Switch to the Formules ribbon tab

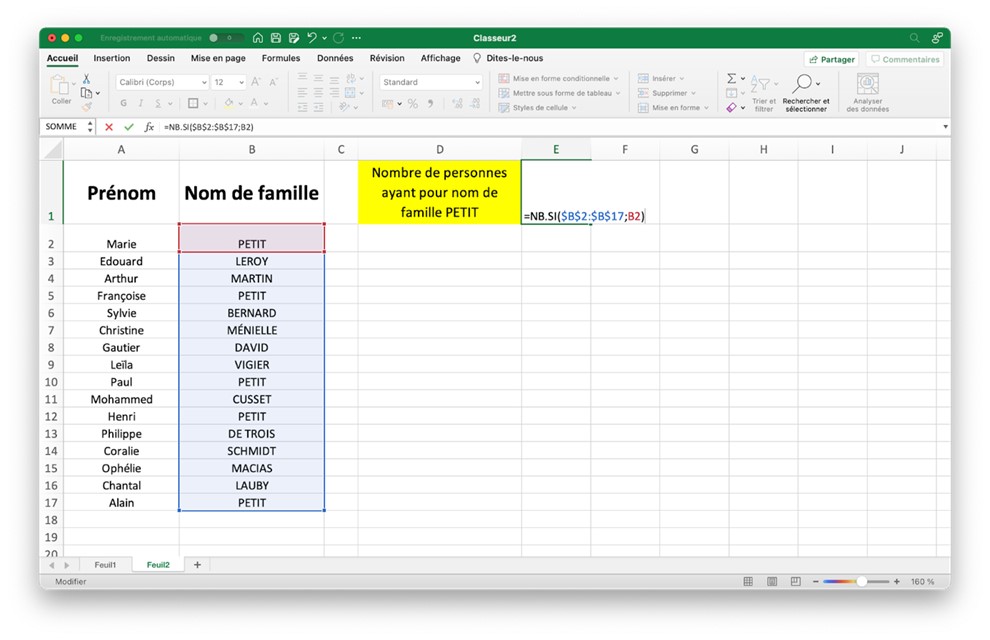point(280,58)
